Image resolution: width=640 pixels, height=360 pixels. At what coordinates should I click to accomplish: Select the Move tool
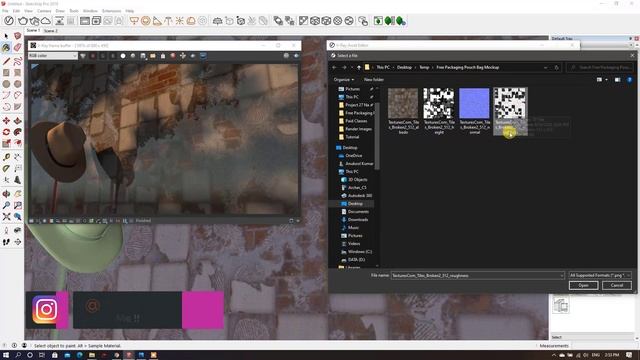6,121
